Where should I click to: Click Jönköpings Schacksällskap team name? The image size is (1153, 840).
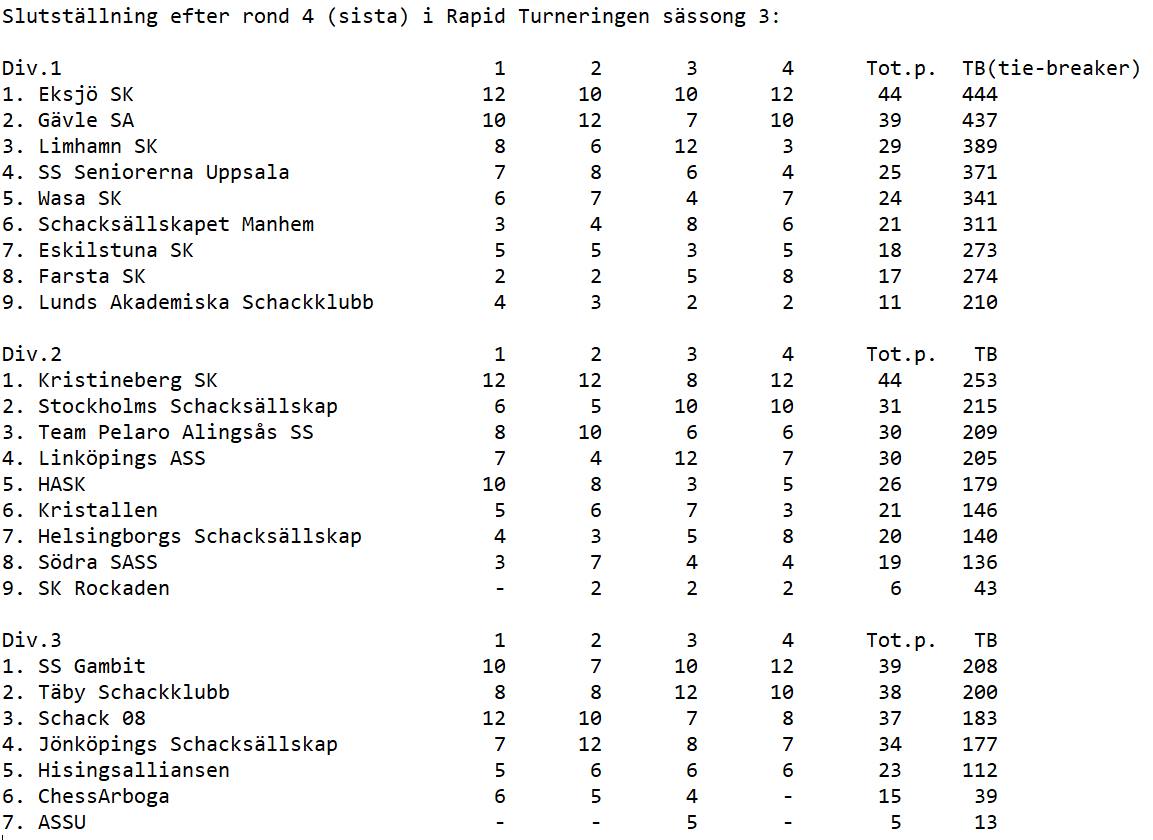click(x=187, y=744)
